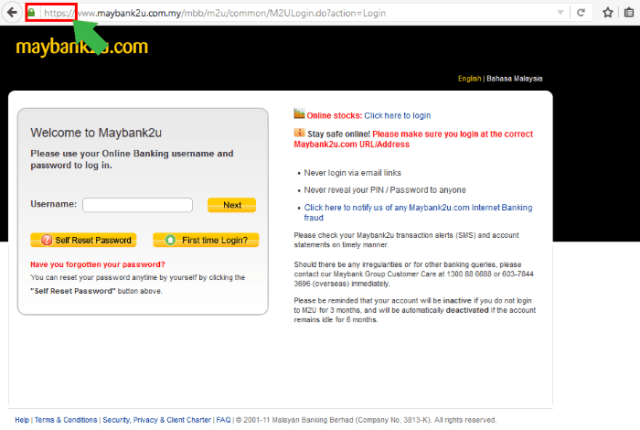This screenshot has width=640, height=430.
Task: Start First time Login
Action: point(206,240)
